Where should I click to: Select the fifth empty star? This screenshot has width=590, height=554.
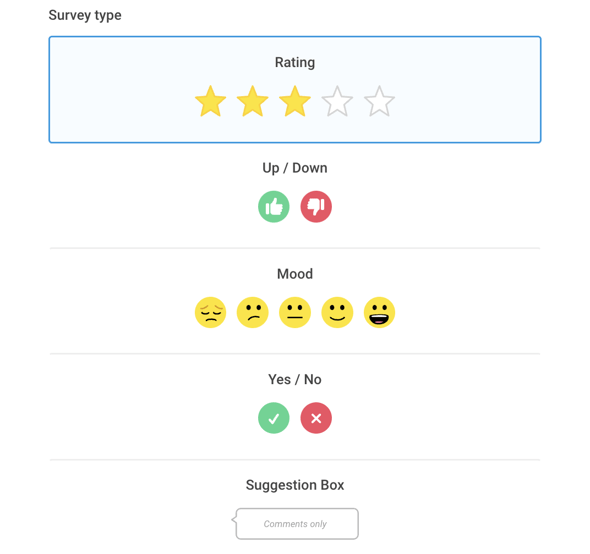coord(379,101)
